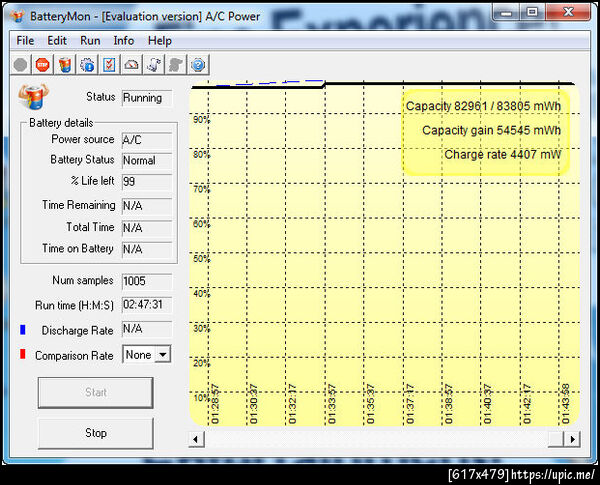
Task: Click the % Life left field showing 99
Action: click(x=147, y=181)
